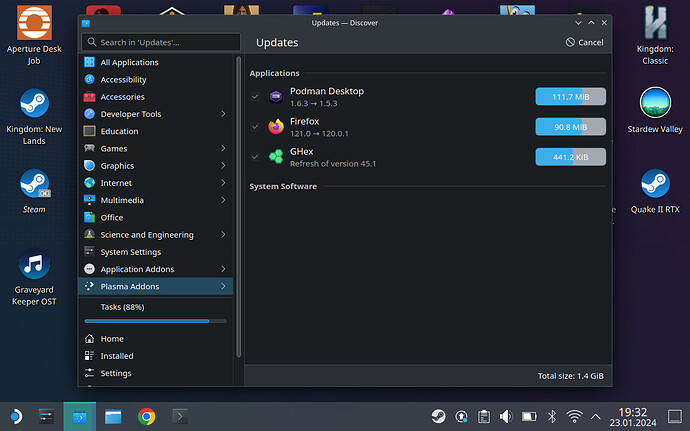The image size is (690, 431).
Task: Expand the Application Addons arrow
Action: point(223,269)
